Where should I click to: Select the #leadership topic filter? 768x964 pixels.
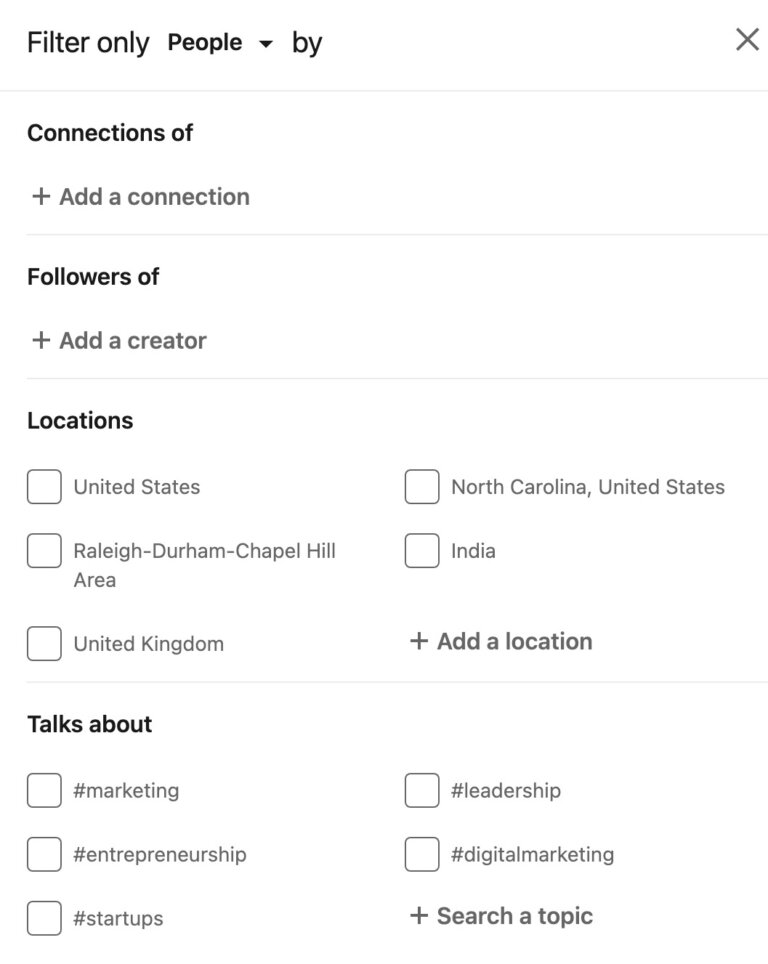421,790
